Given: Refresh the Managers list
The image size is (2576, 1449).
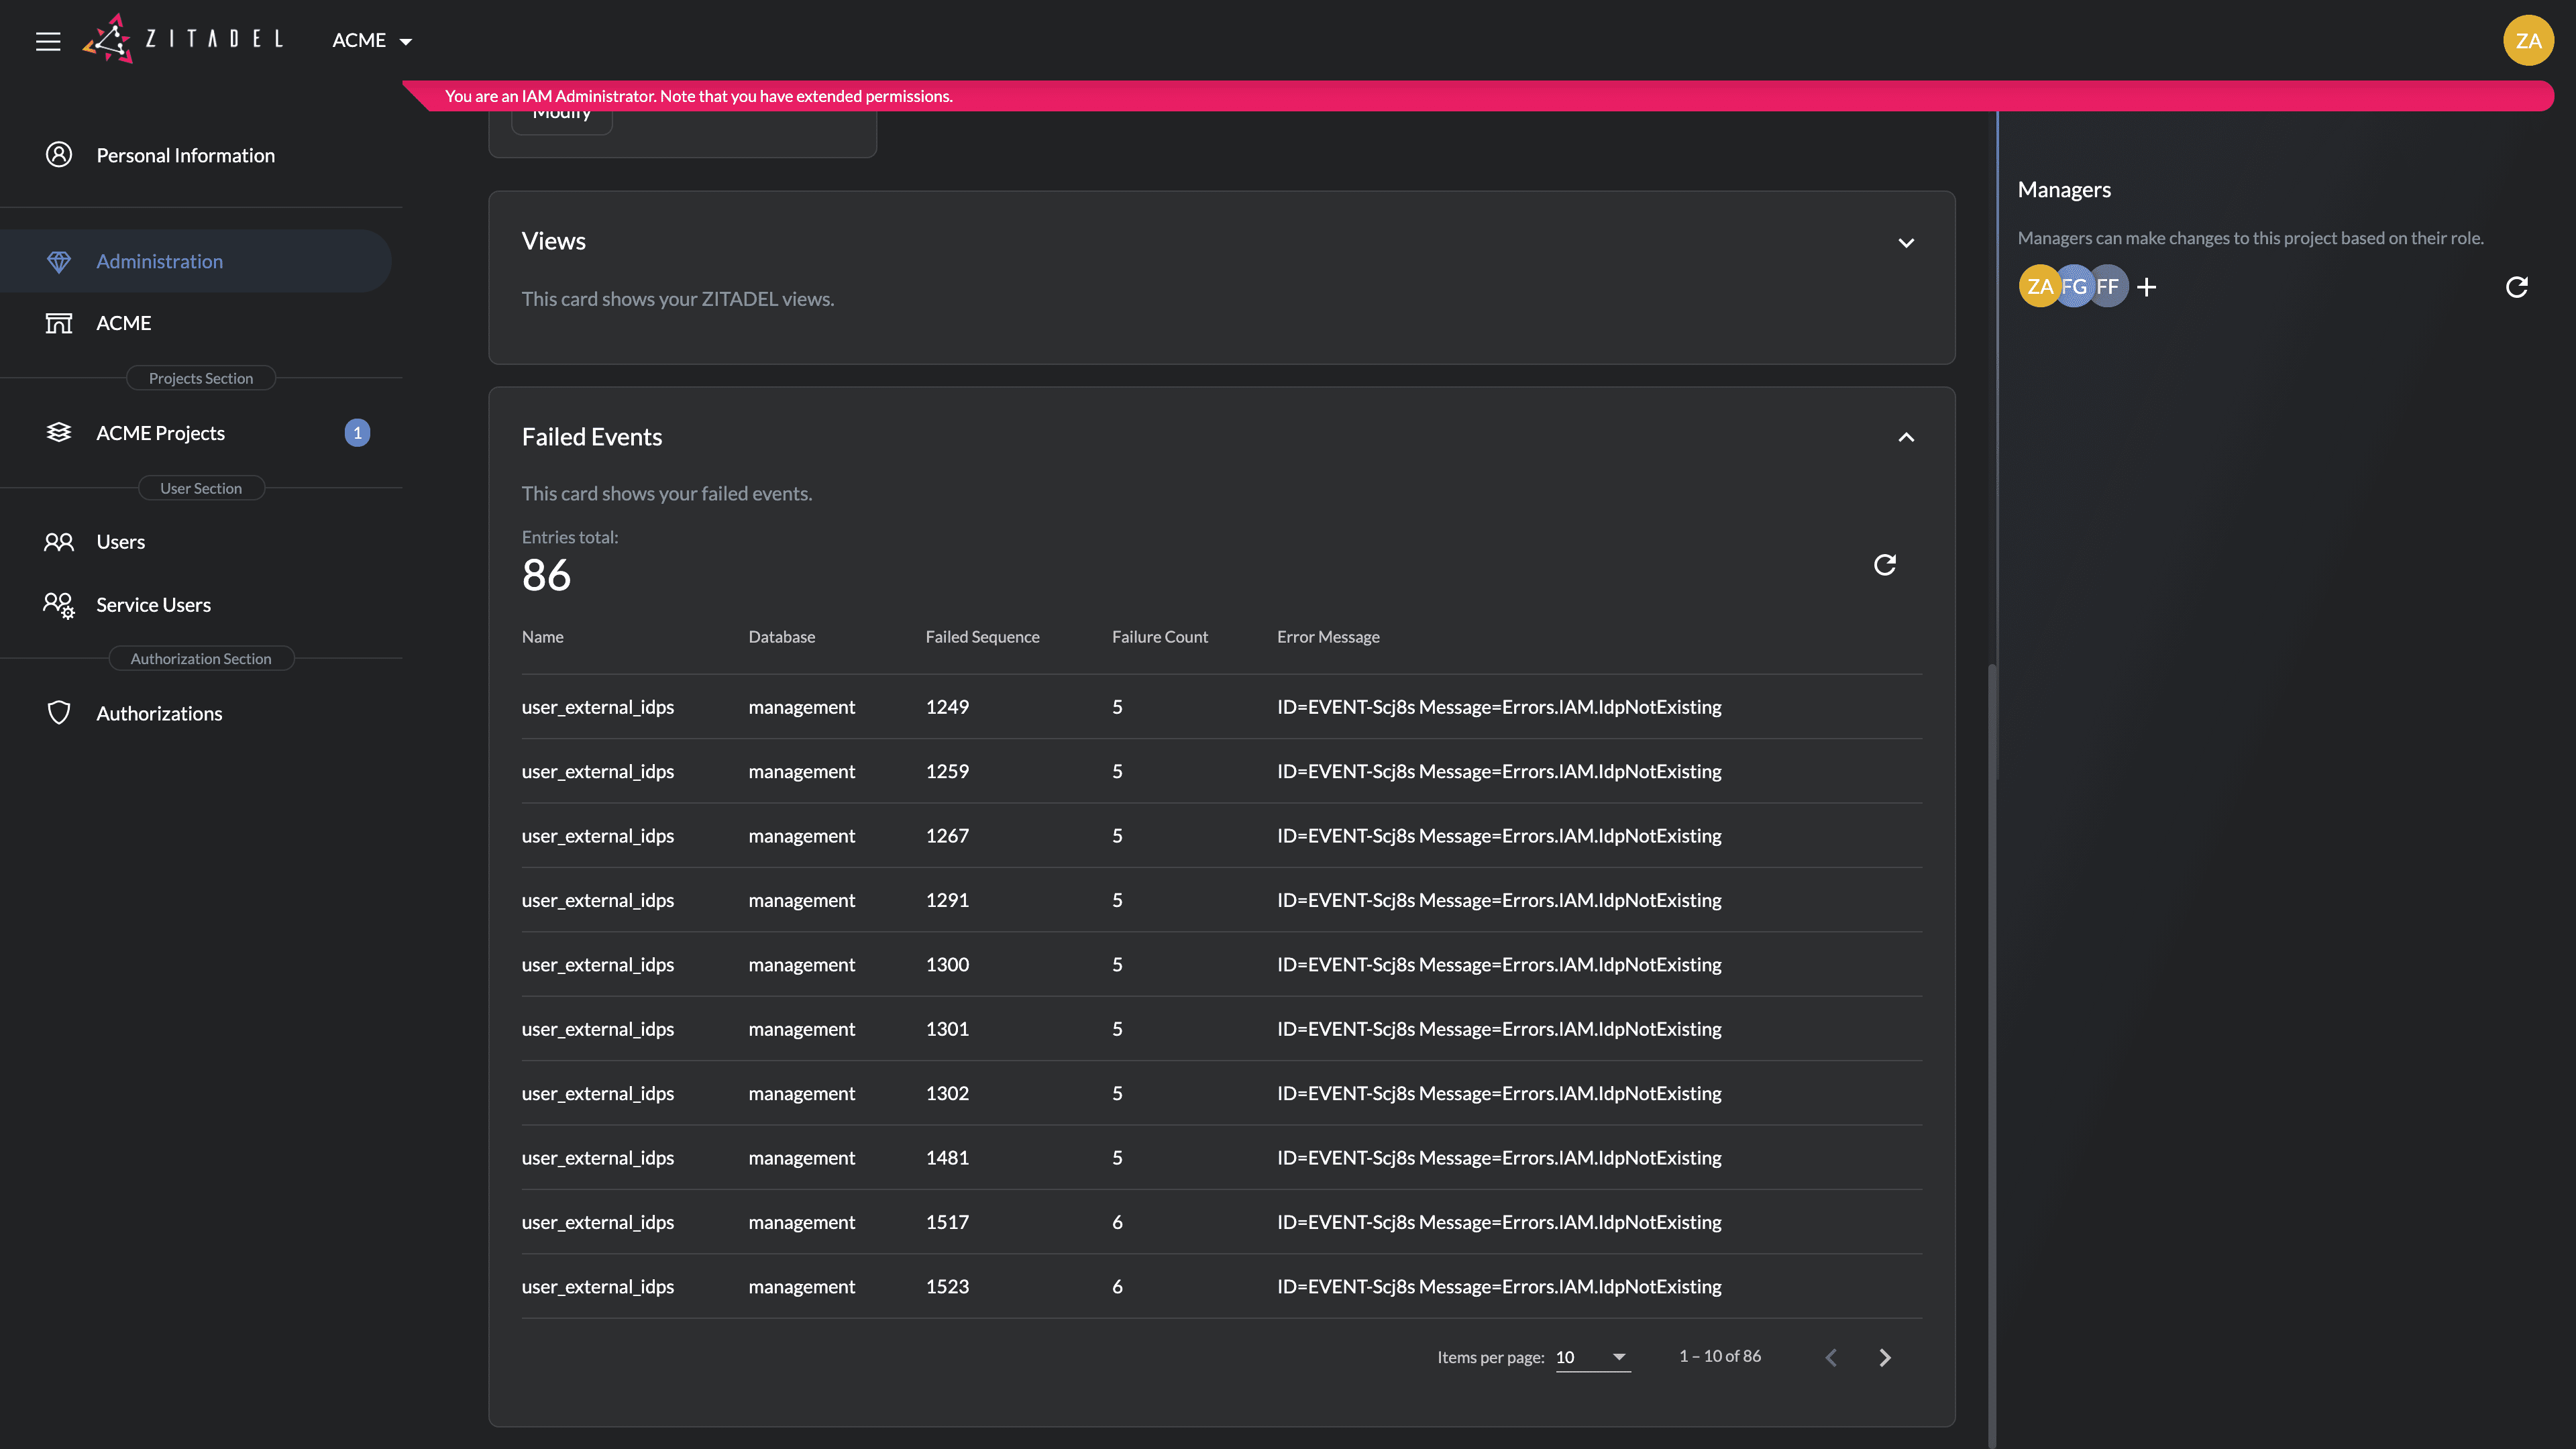Looking at the screenshot, I should [2516, 288].
